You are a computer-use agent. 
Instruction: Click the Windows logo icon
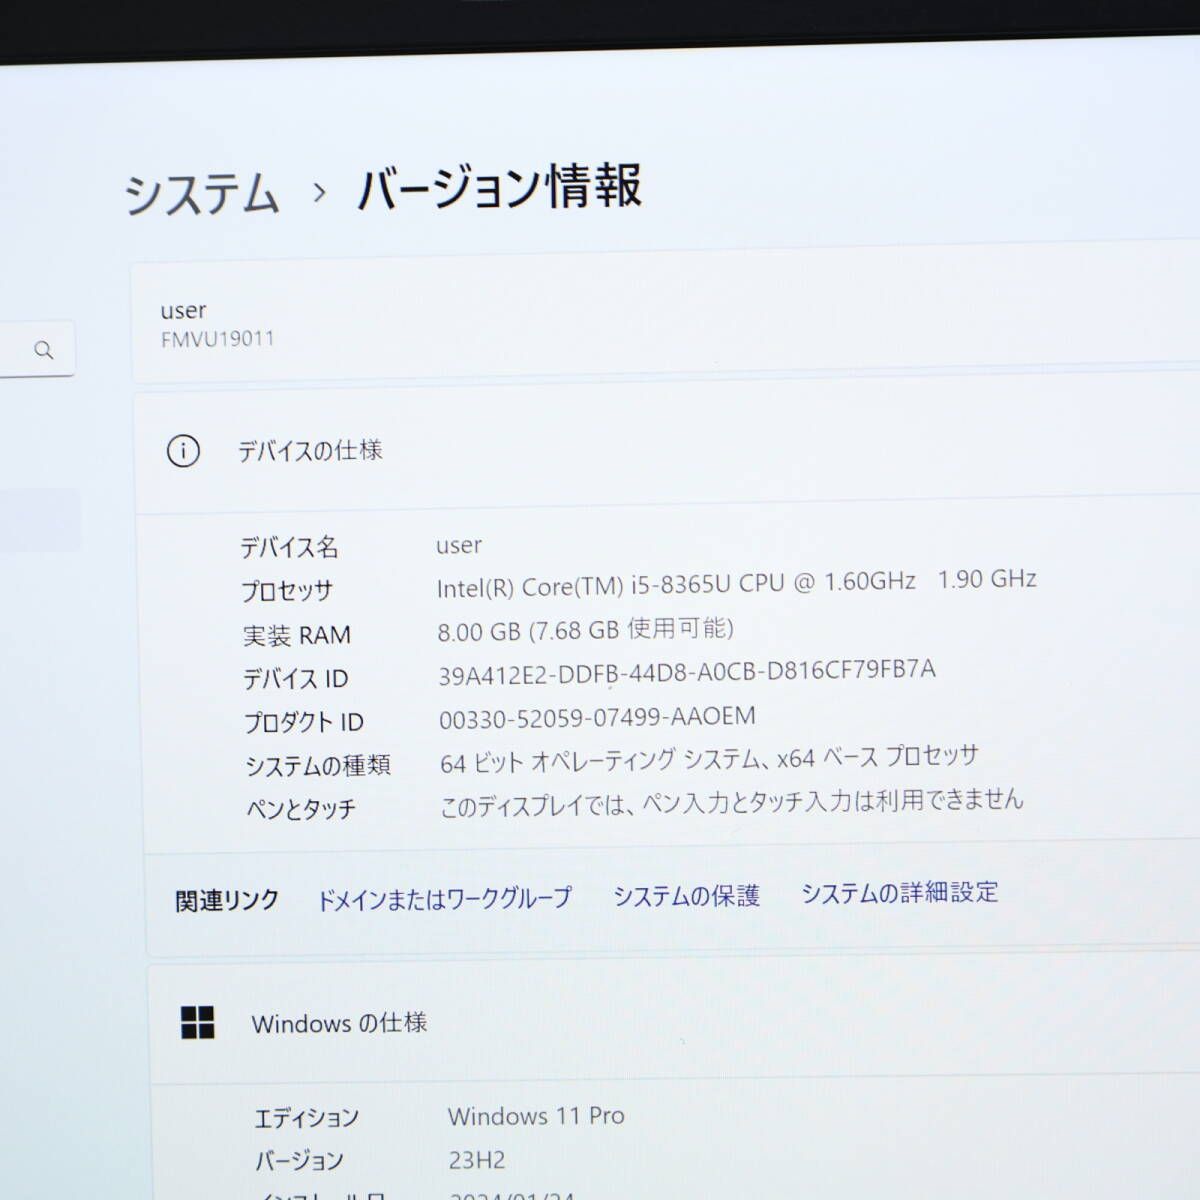(198, 1022)
